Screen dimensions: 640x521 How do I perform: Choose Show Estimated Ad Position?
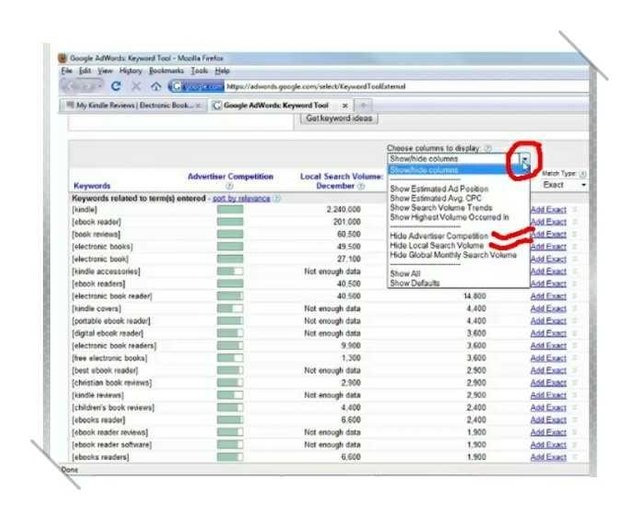coord(439,189)
